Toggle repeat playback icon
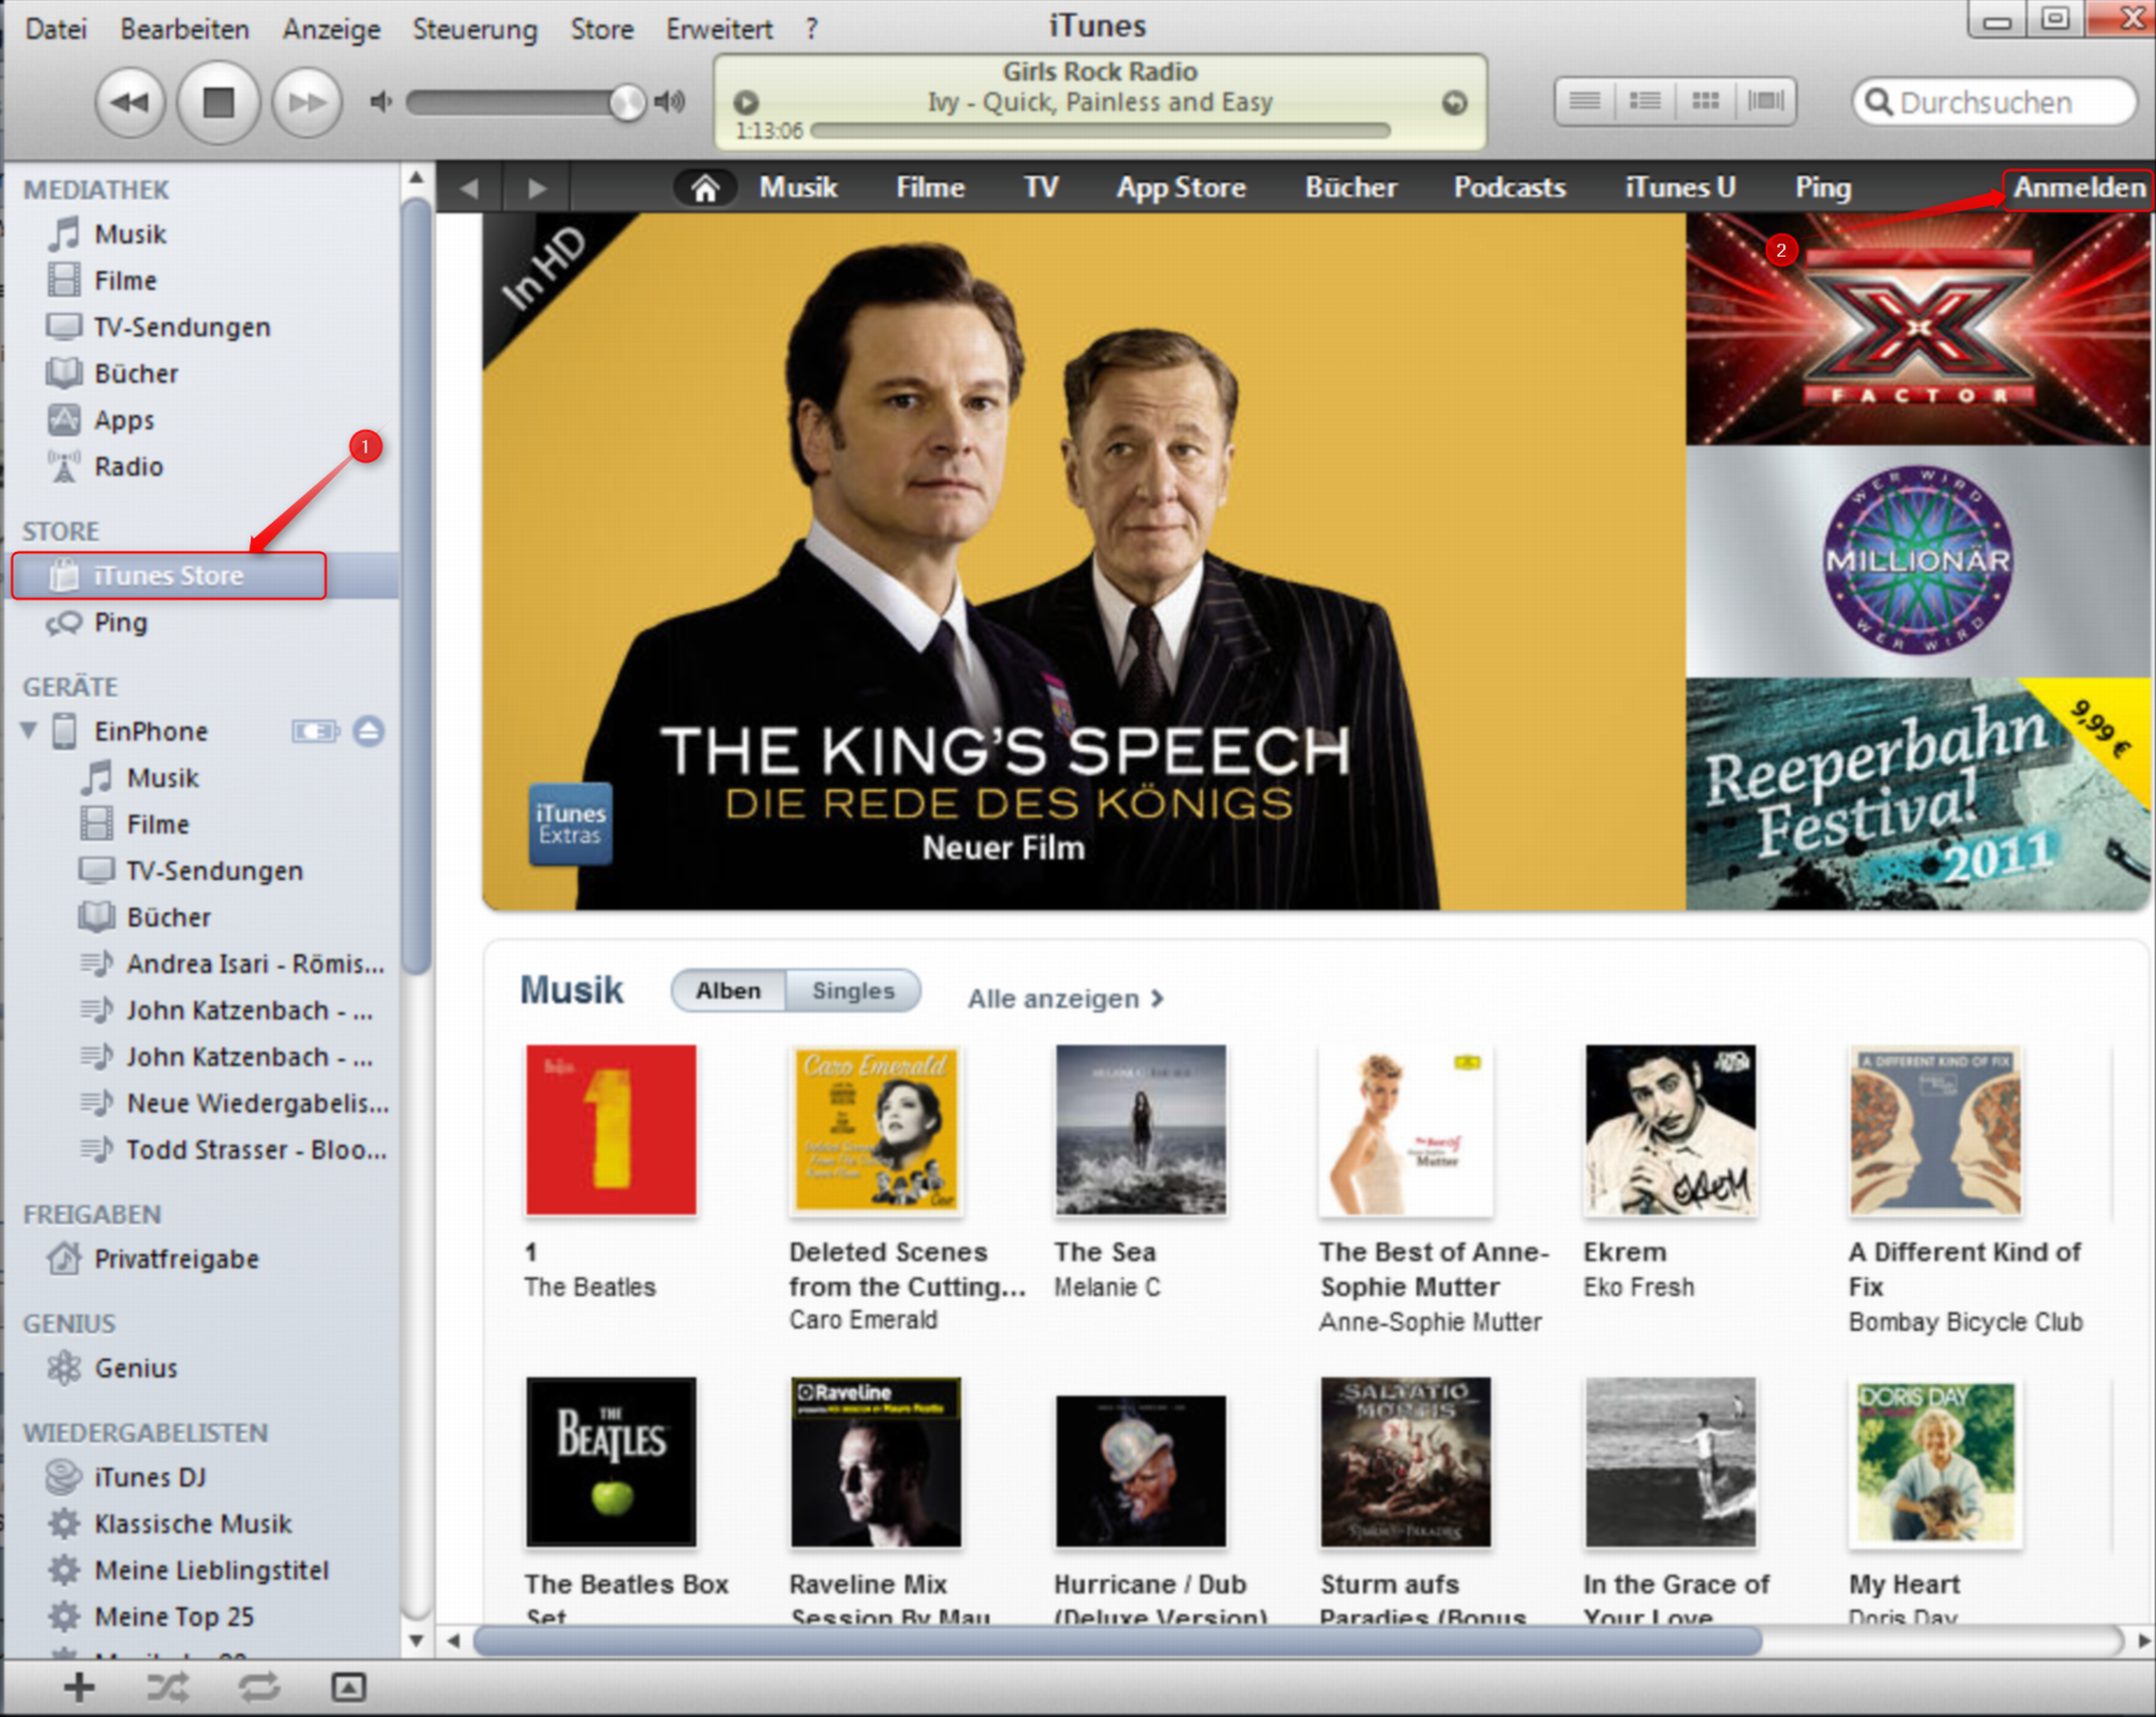The height and width of the screenshot is (1717, 2156). 259,1688
